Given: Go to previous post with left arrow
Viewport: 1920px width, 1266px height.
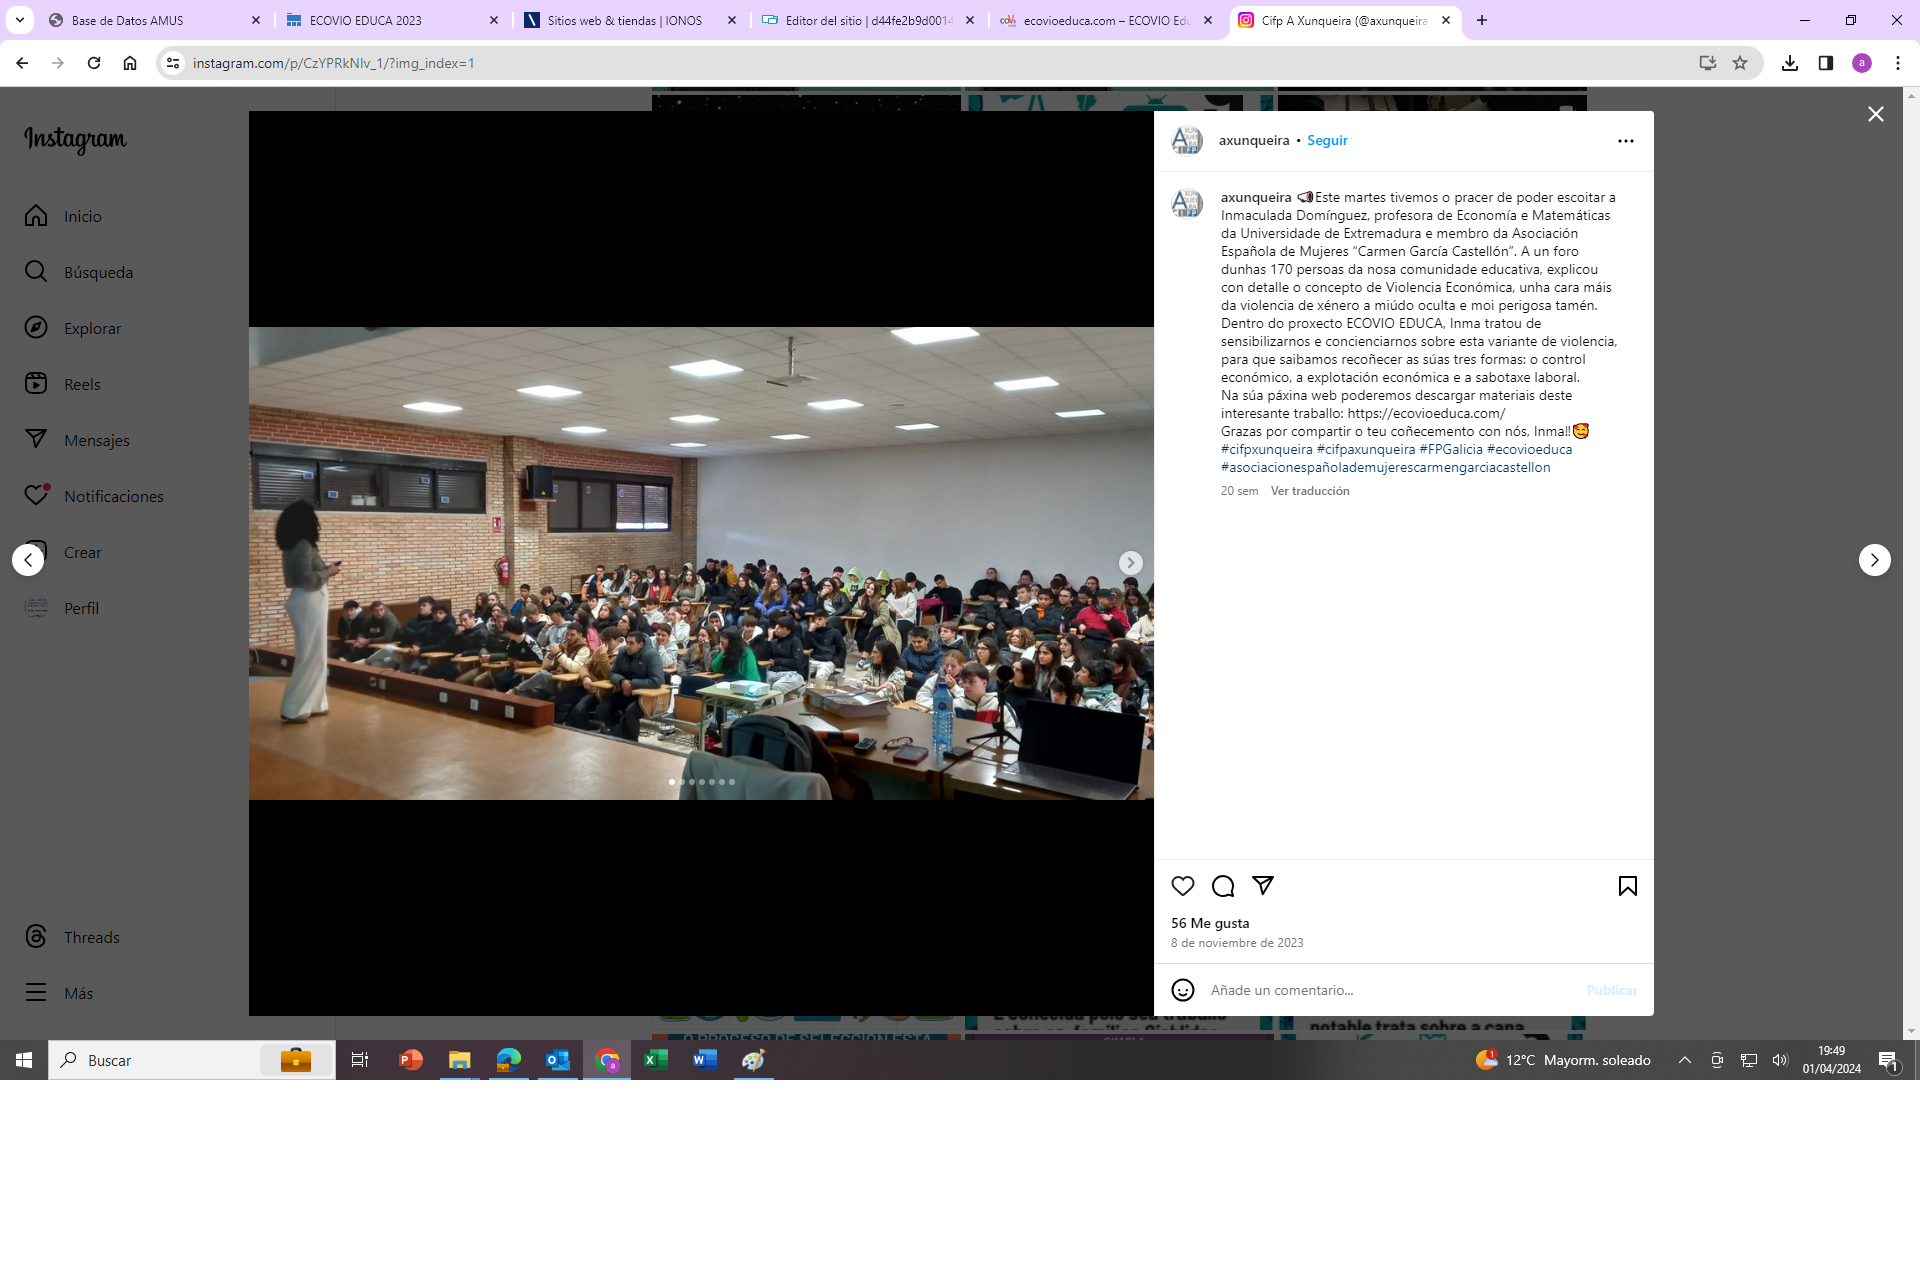Looking at the screenshot, I should pos(28,560).
